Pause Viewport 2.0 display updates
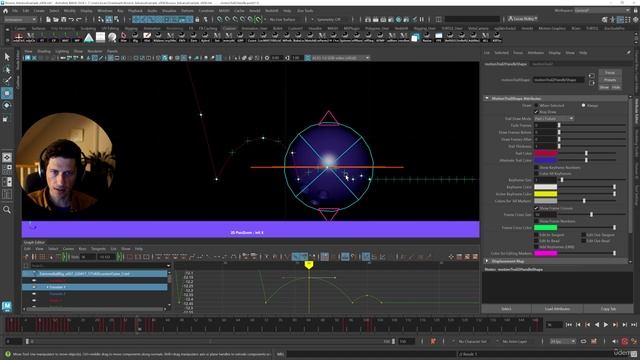This screenshot has height=360, width=640. [422, 19]
